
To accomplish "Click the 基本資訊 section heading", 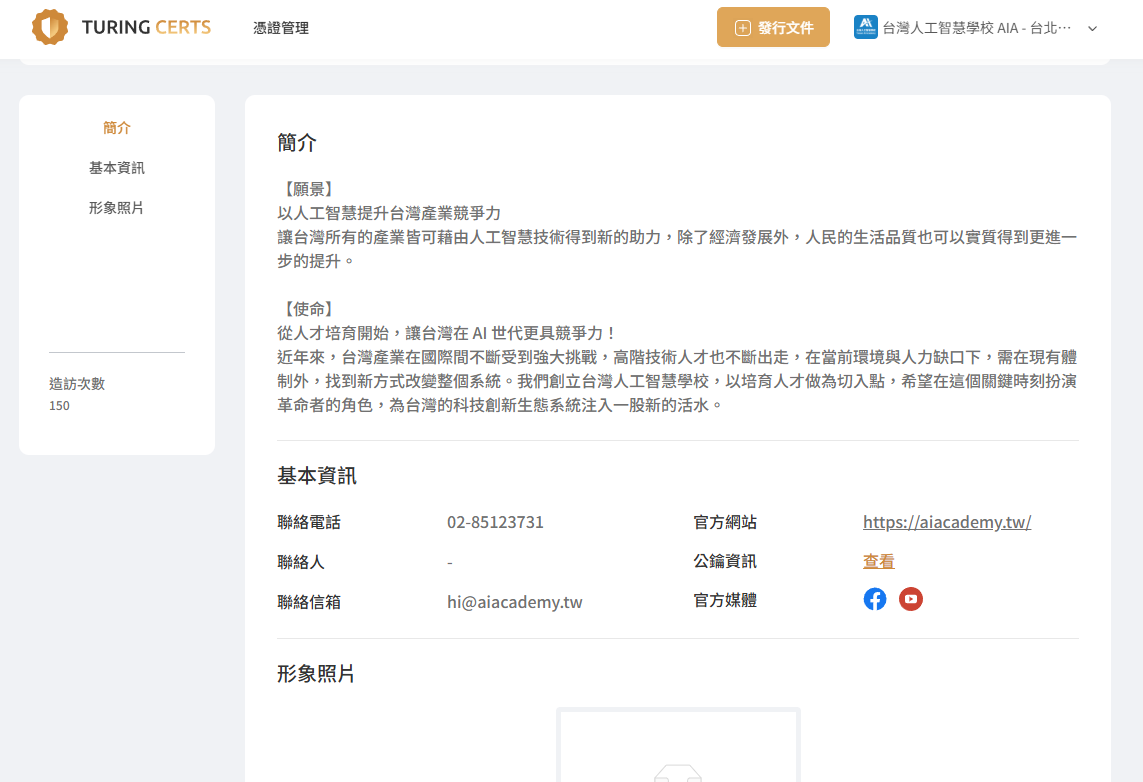I will coord(317,476).
